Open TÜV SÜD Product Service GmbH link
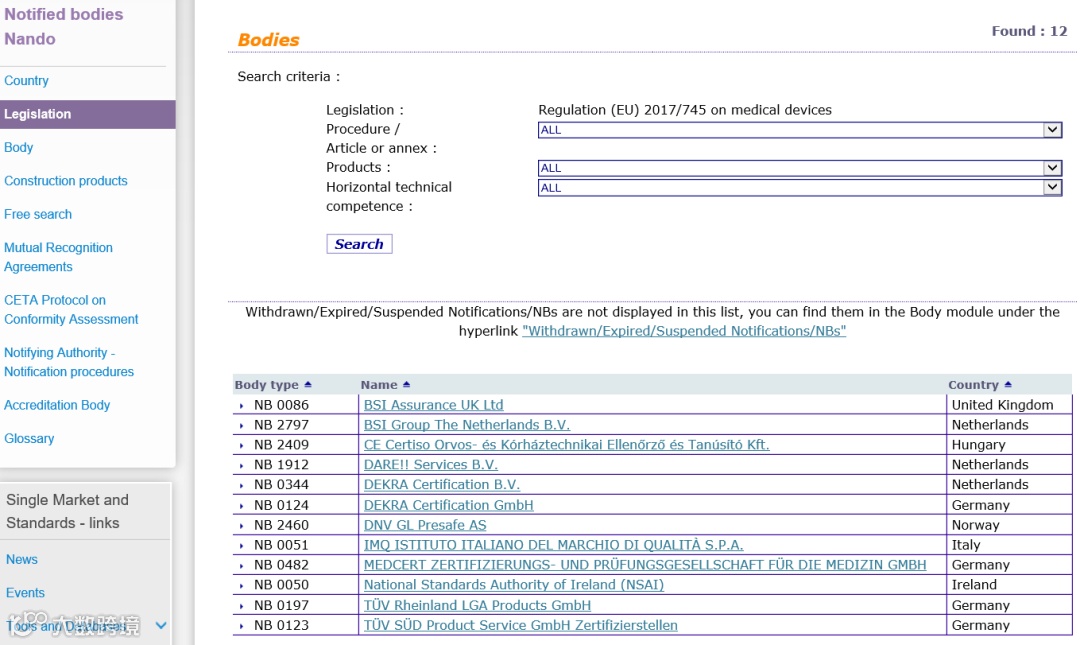The width and height of the screenshot is (1080, 645). click(x=521, y=626)
